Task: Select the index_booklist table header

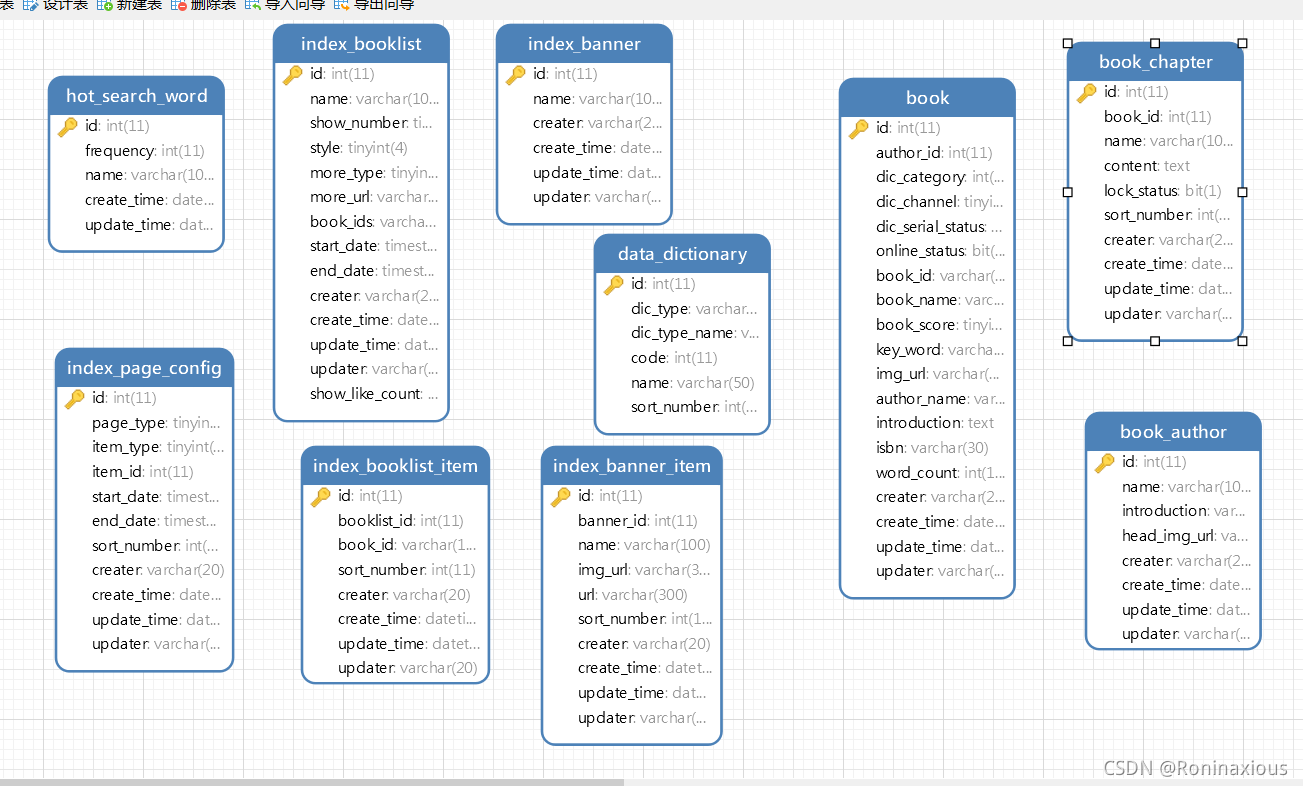Action: pos(361,44)
